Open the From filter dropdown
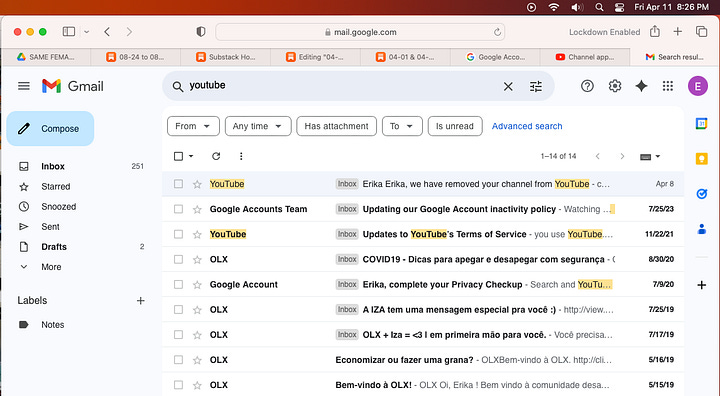 [x=193, y=126]
